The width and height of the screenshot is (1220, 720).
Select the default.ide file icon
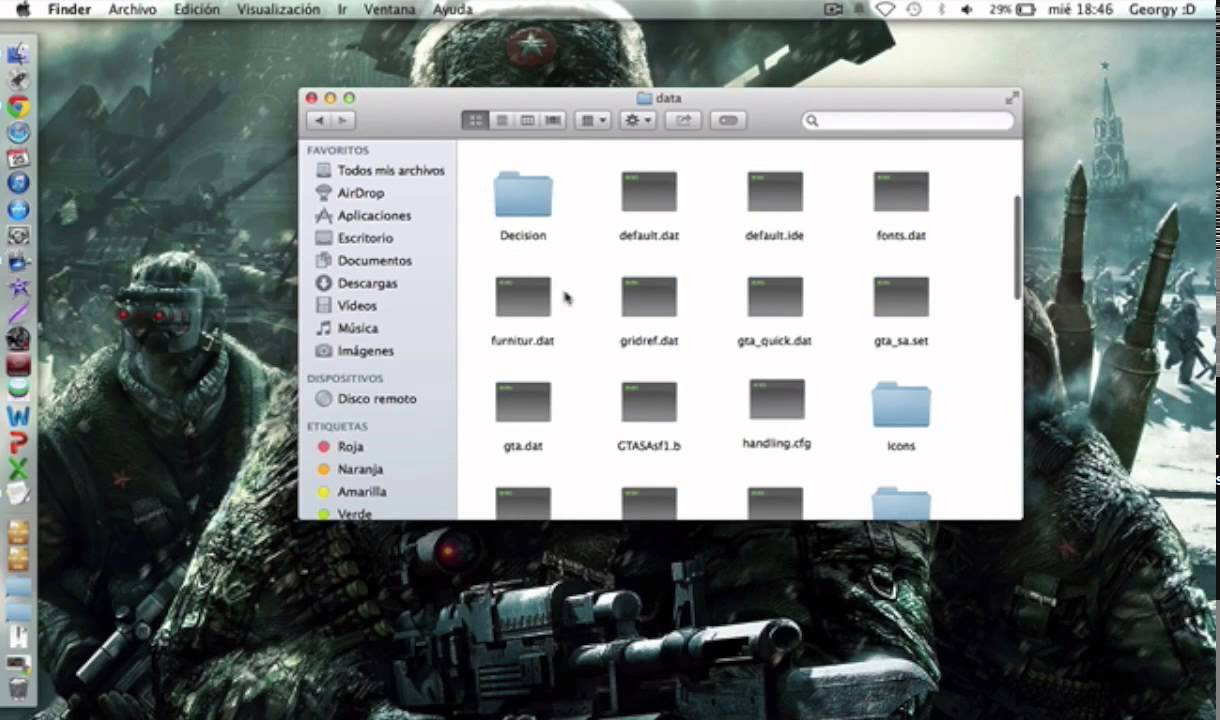tap(775, 191)
